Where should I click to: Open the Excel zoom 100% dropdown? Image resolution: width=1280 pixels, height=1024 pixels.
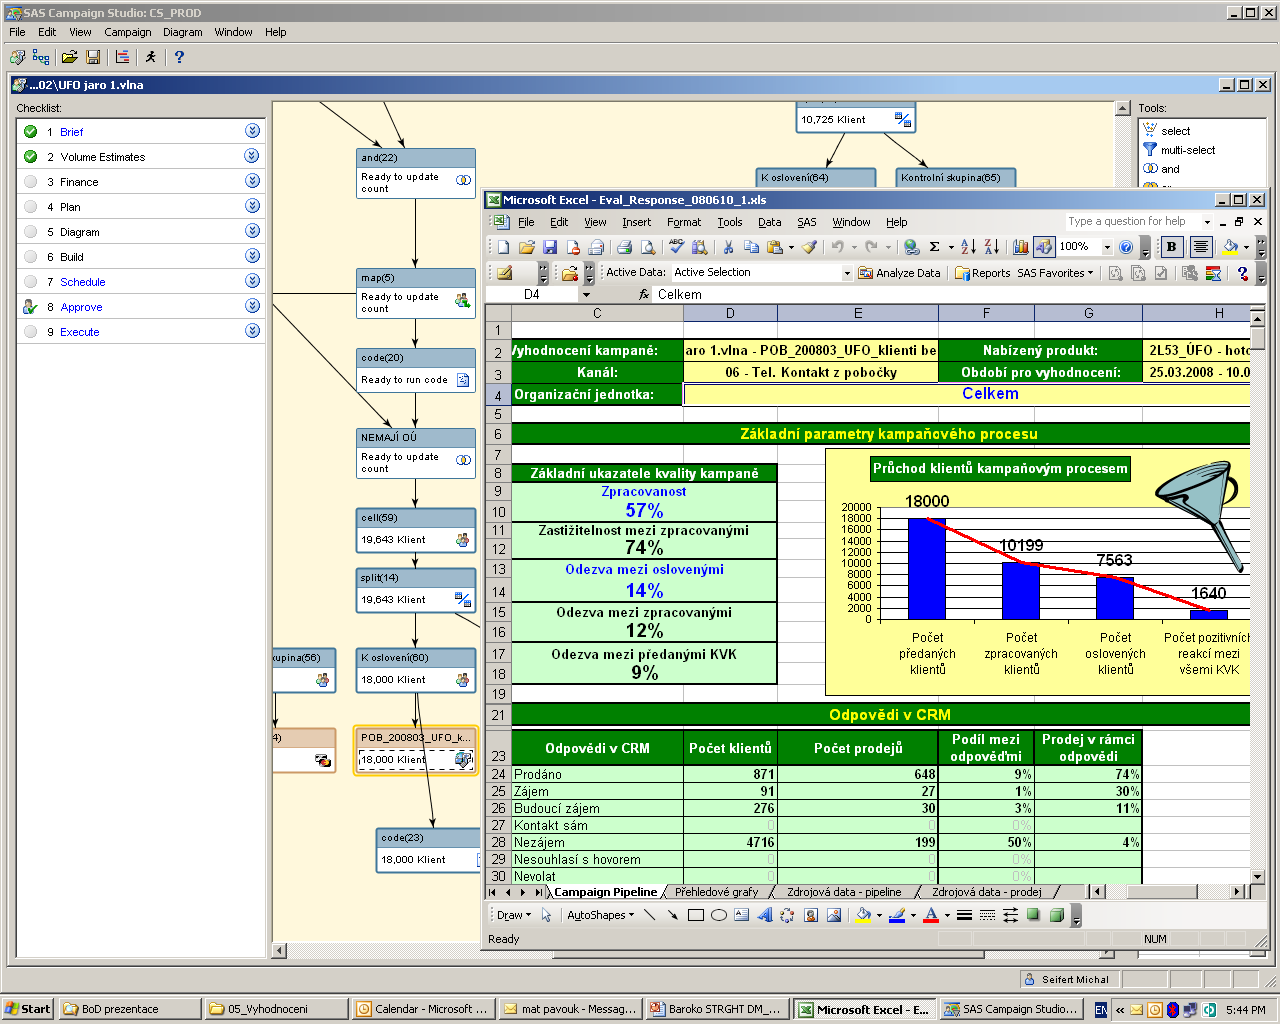click(1107, 247)
